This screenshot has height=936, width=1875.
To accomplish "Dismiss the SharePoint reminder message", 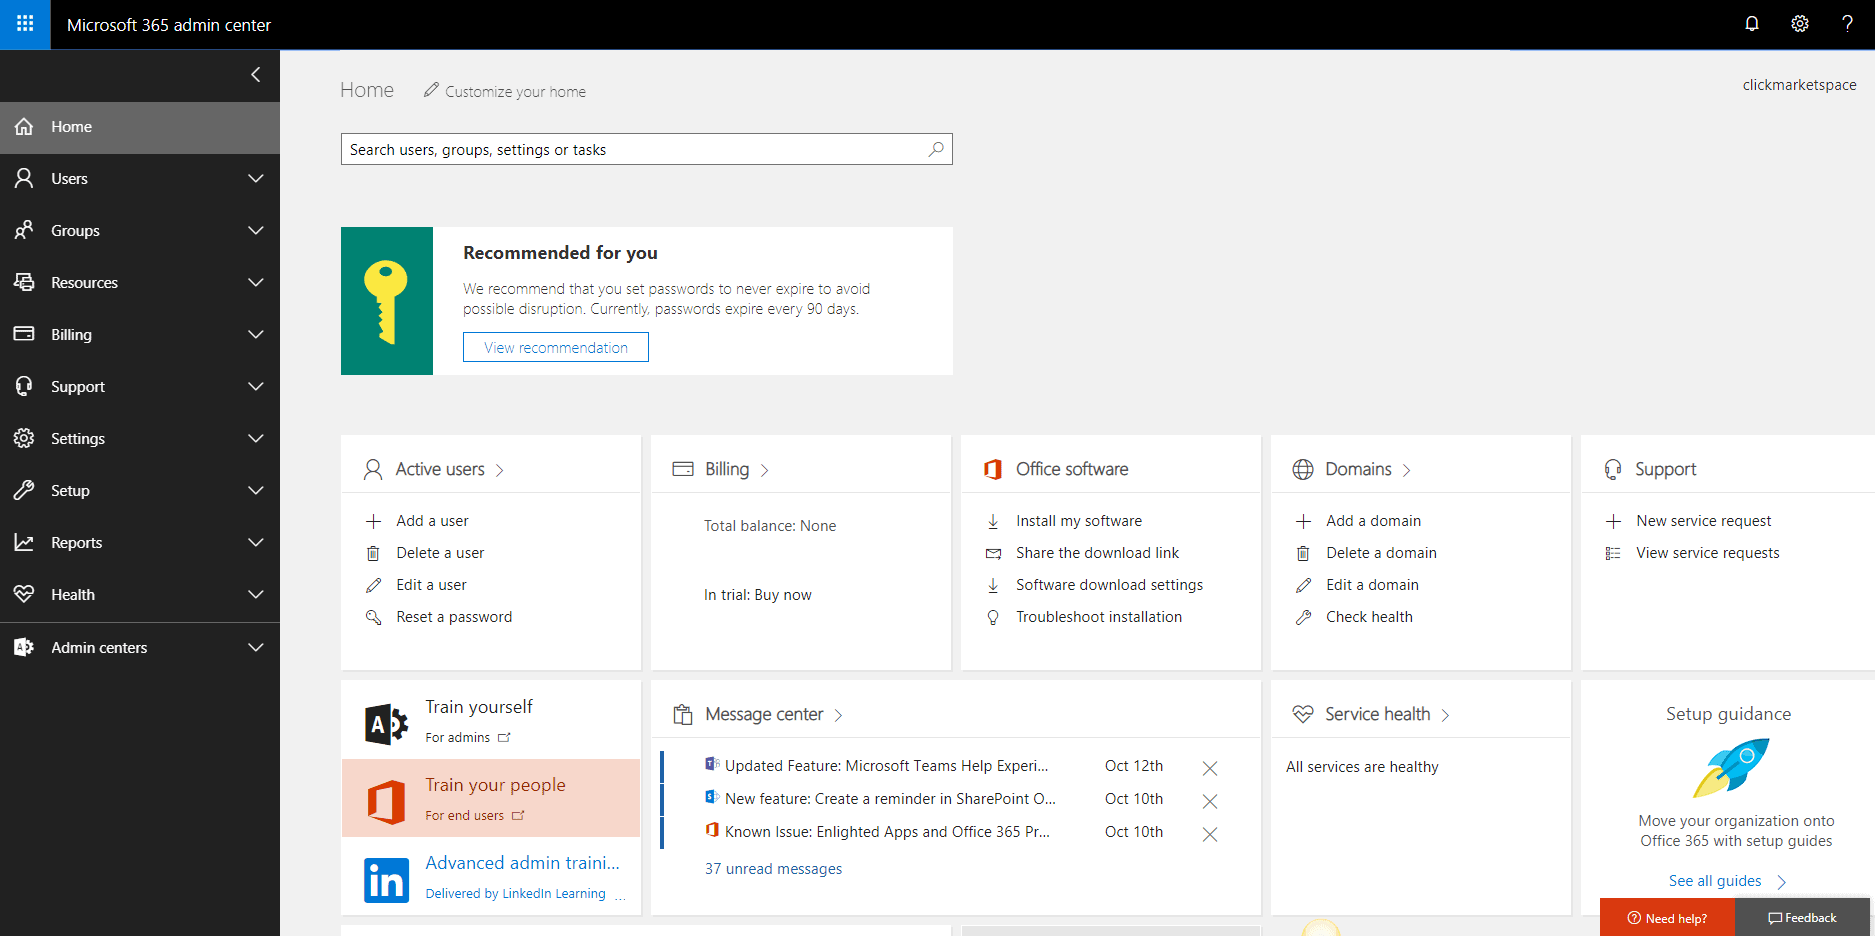I will [x=1210, y=801].
